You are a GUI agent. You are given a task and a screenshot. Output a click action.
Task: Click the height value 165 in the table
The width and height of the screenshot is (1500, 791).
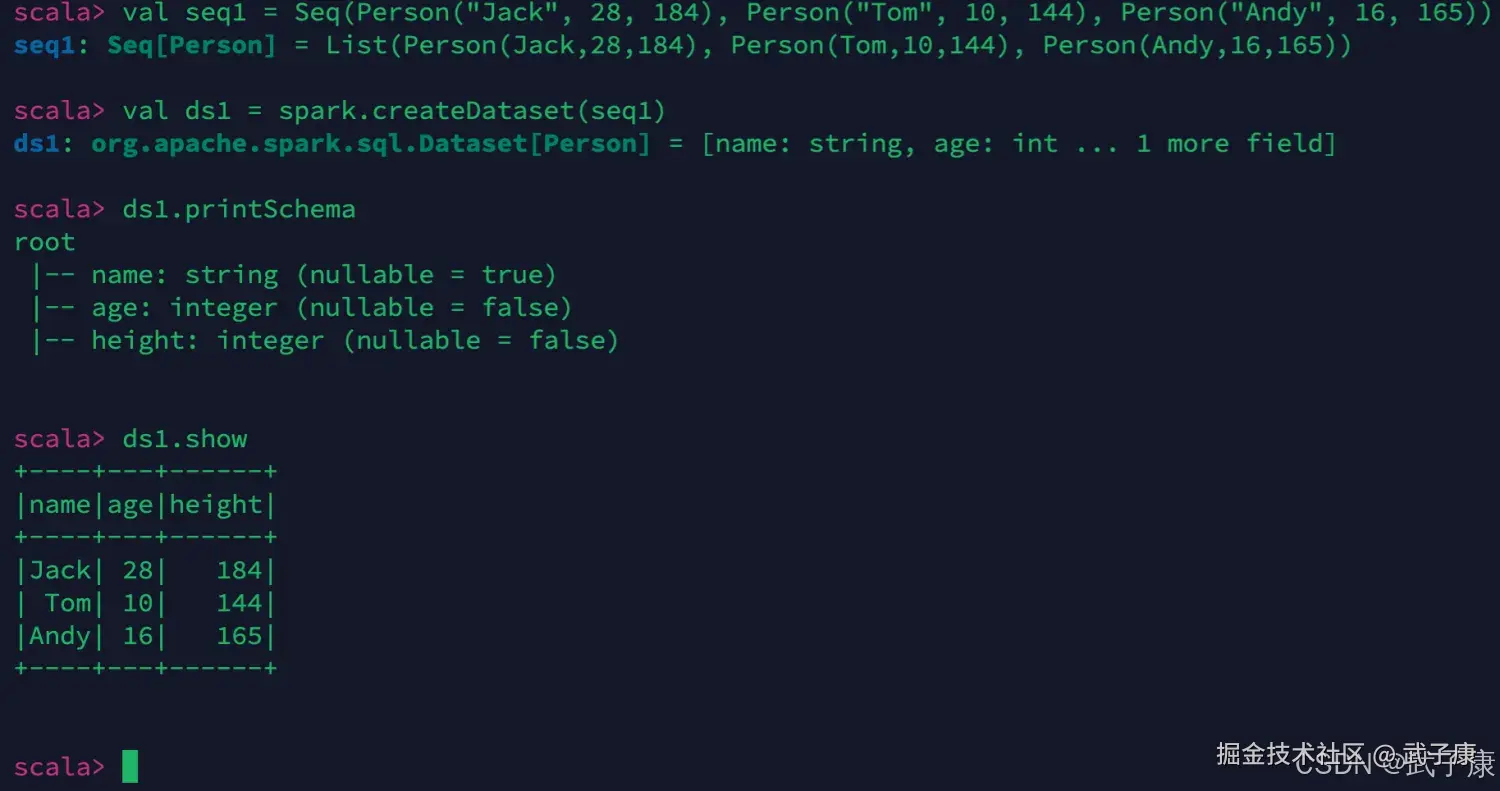coord(240,636)
